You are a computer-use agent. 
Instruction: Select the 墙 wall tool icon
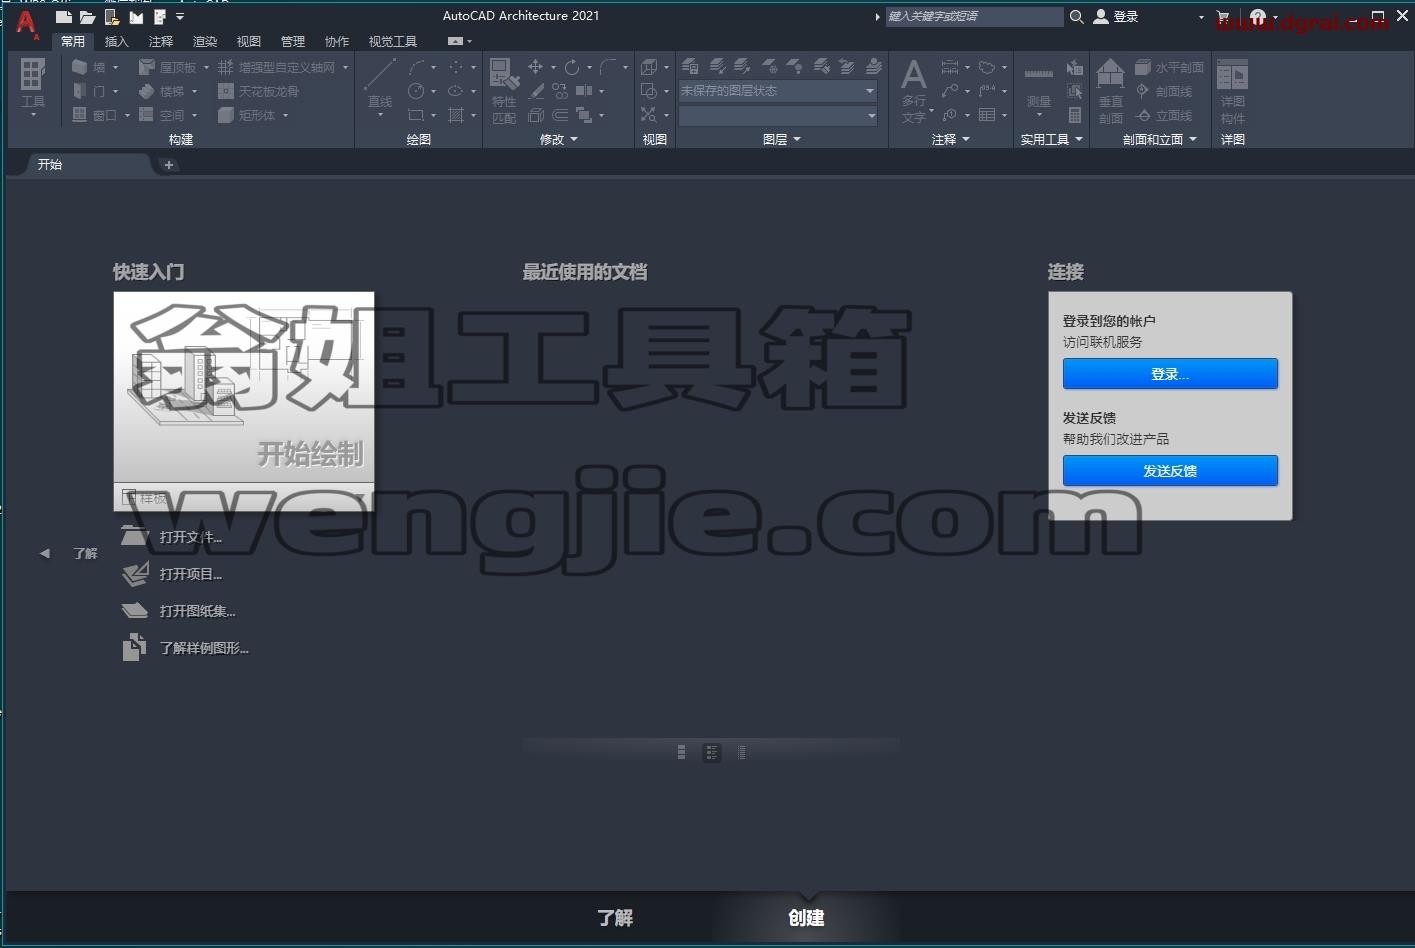pos(81,67)
